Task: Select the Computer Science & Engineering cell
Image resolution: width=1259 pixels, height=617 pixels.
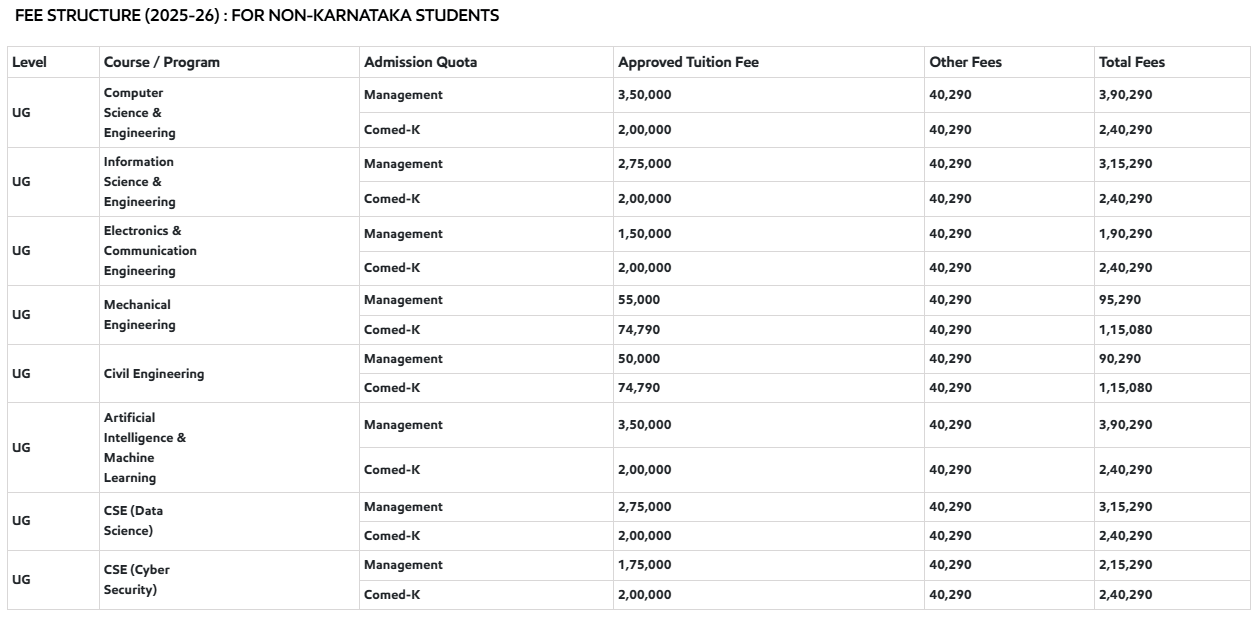Action: click(x=140, y=113)
